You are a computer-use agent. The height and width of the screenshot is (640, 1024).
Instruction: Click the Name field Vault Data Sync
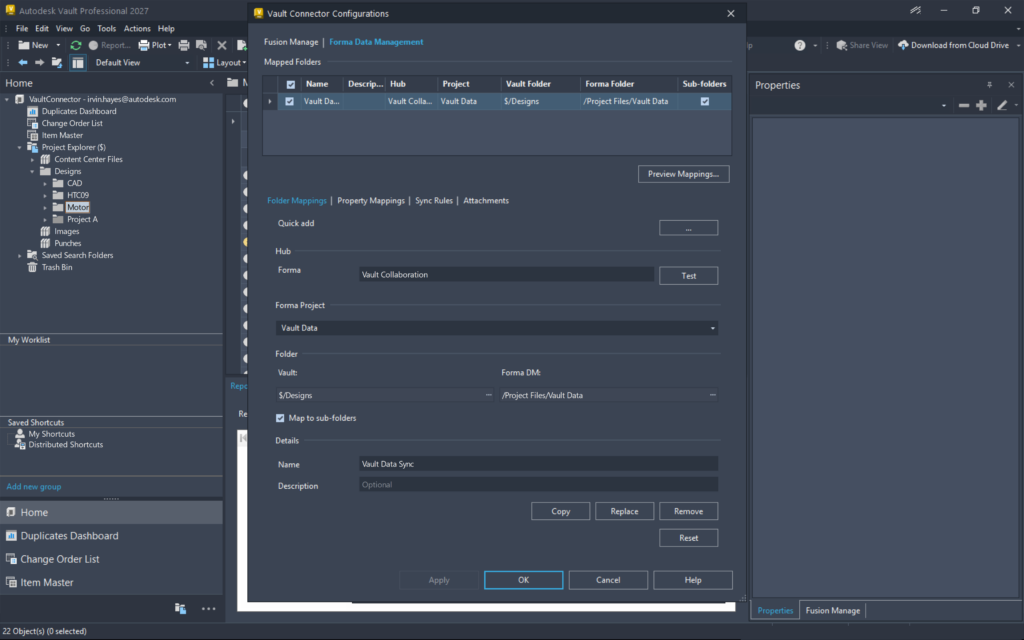538,464
